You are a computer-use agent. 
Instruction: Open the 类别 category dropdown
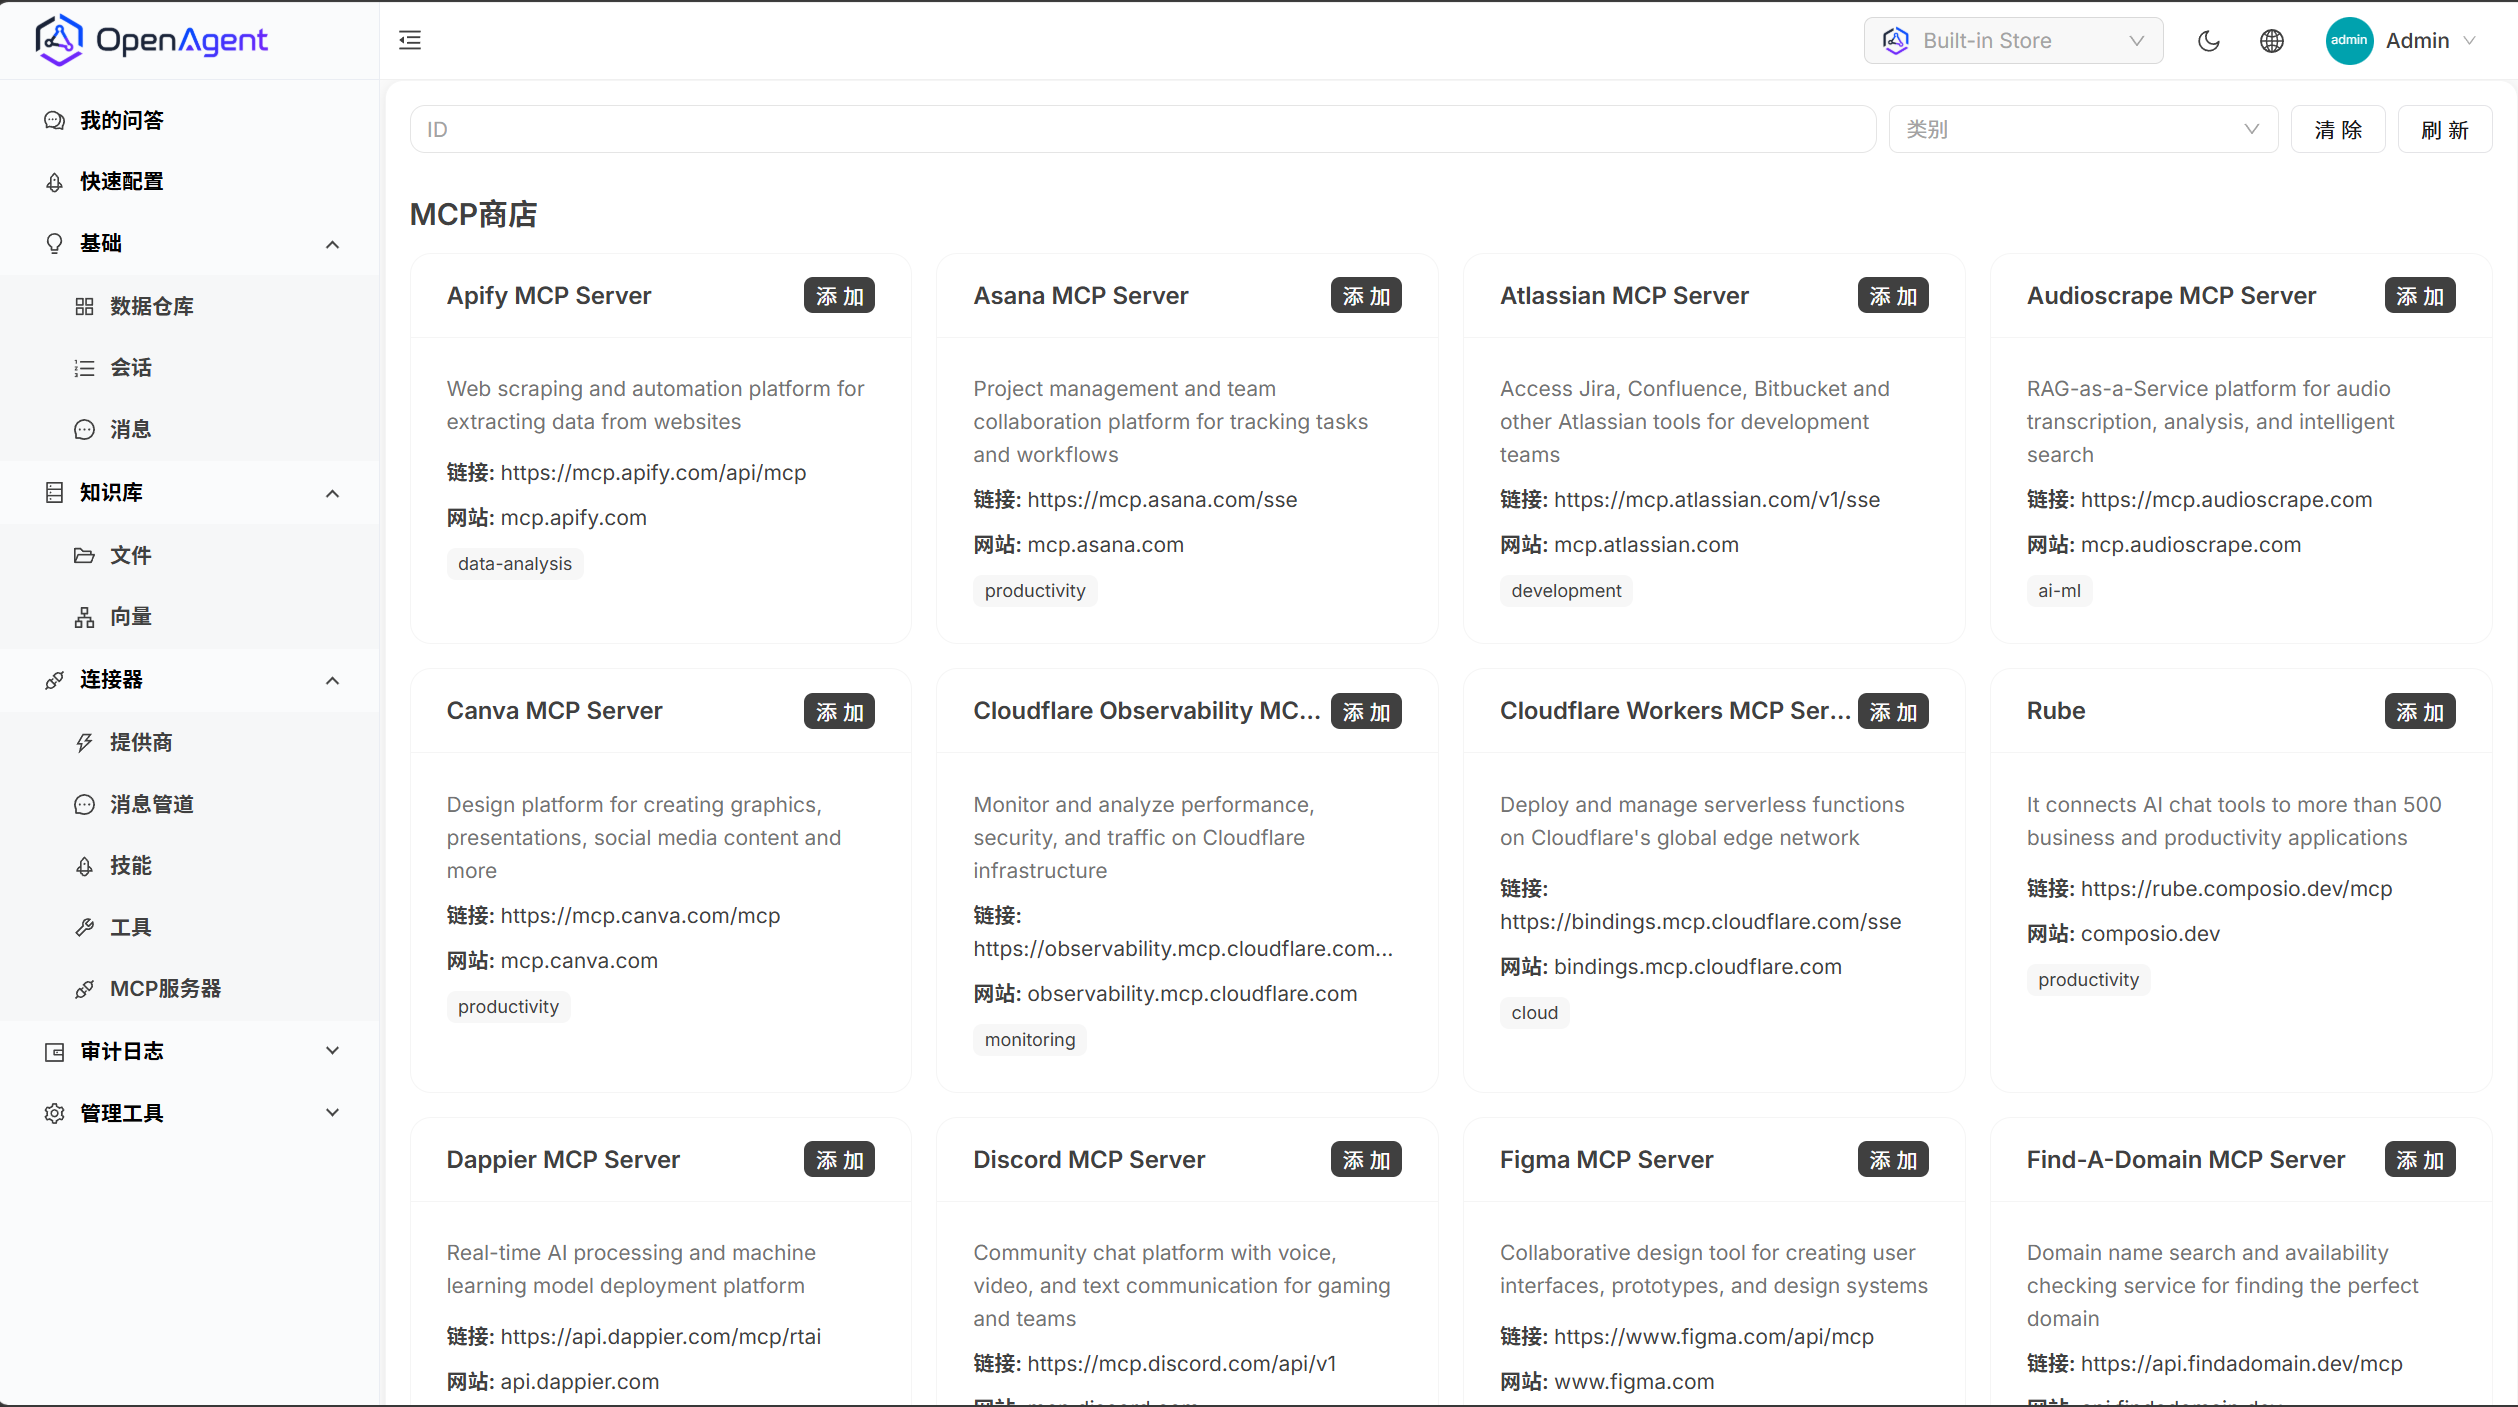[x=2083, y=129]
